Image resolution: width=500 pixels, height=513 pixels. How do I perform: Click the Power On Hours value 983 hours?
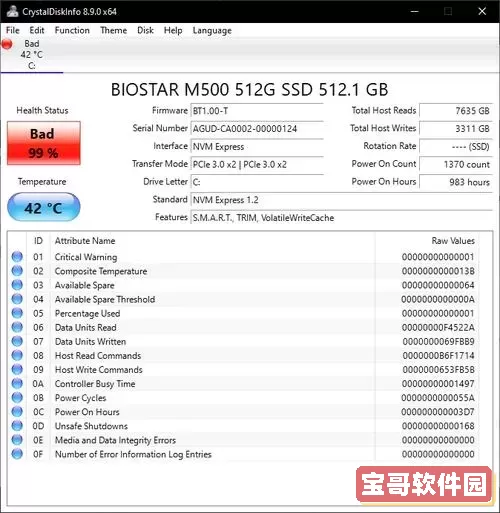pos(456,182)
